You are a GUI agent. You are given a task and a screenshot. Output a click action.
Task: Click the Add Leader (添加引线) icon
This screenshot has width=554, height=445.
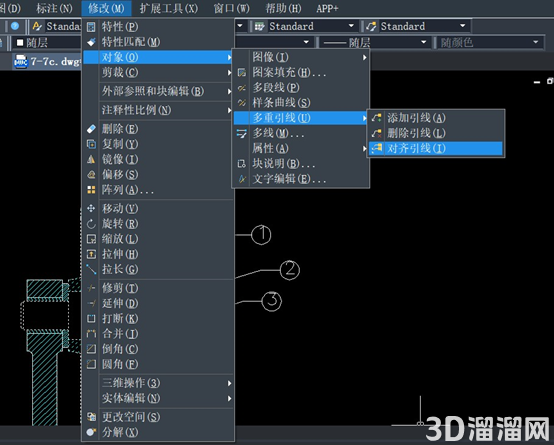pos(377,118)
